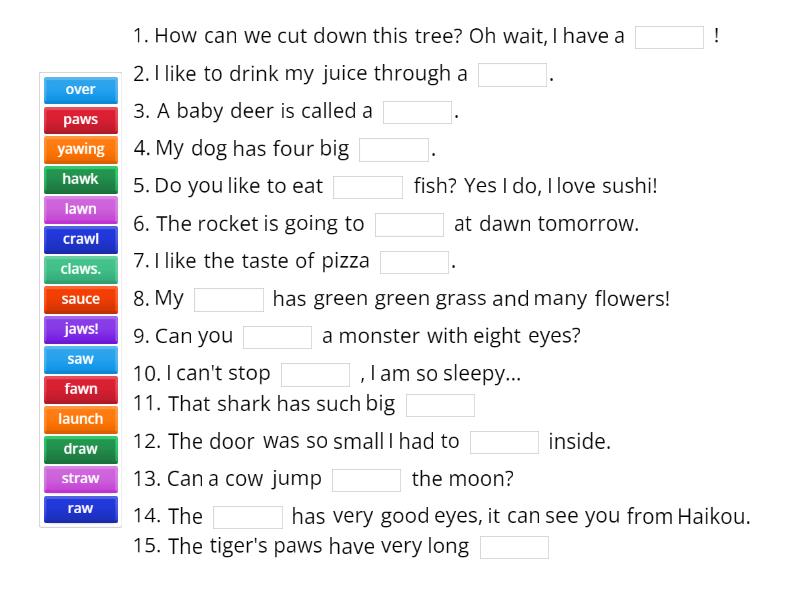This screenshot has height=600, width=800.
Task: Select the 'crawl' word tile
Action: click(80, 239)
